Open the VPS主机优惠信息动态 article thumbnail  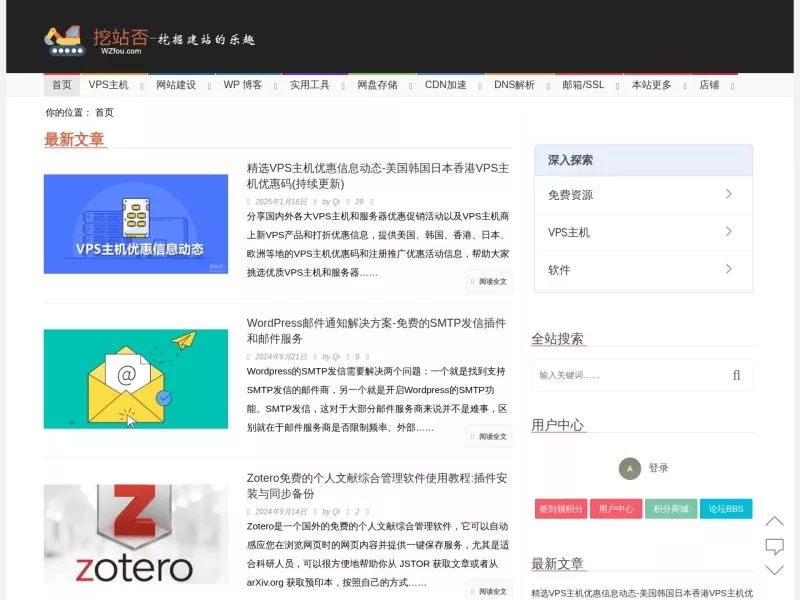tap(136, 224)
